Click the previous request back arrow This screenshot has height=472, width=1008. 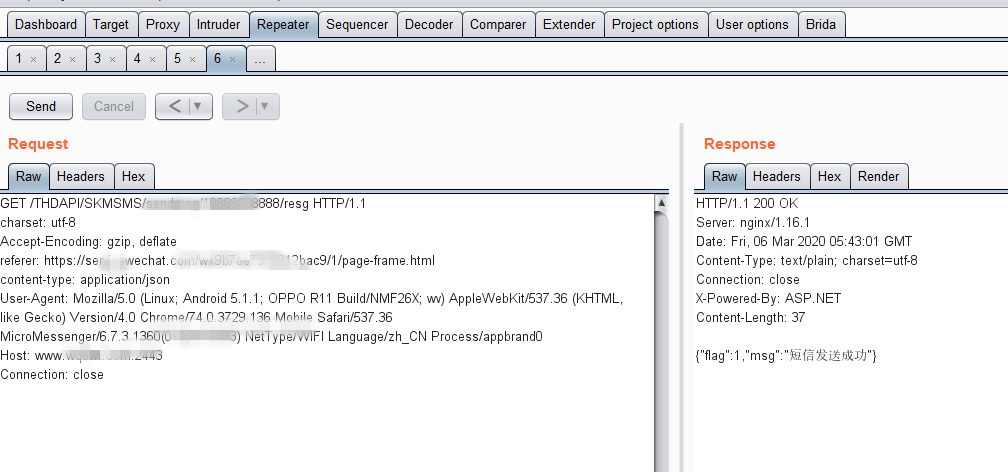coord(173,106)
